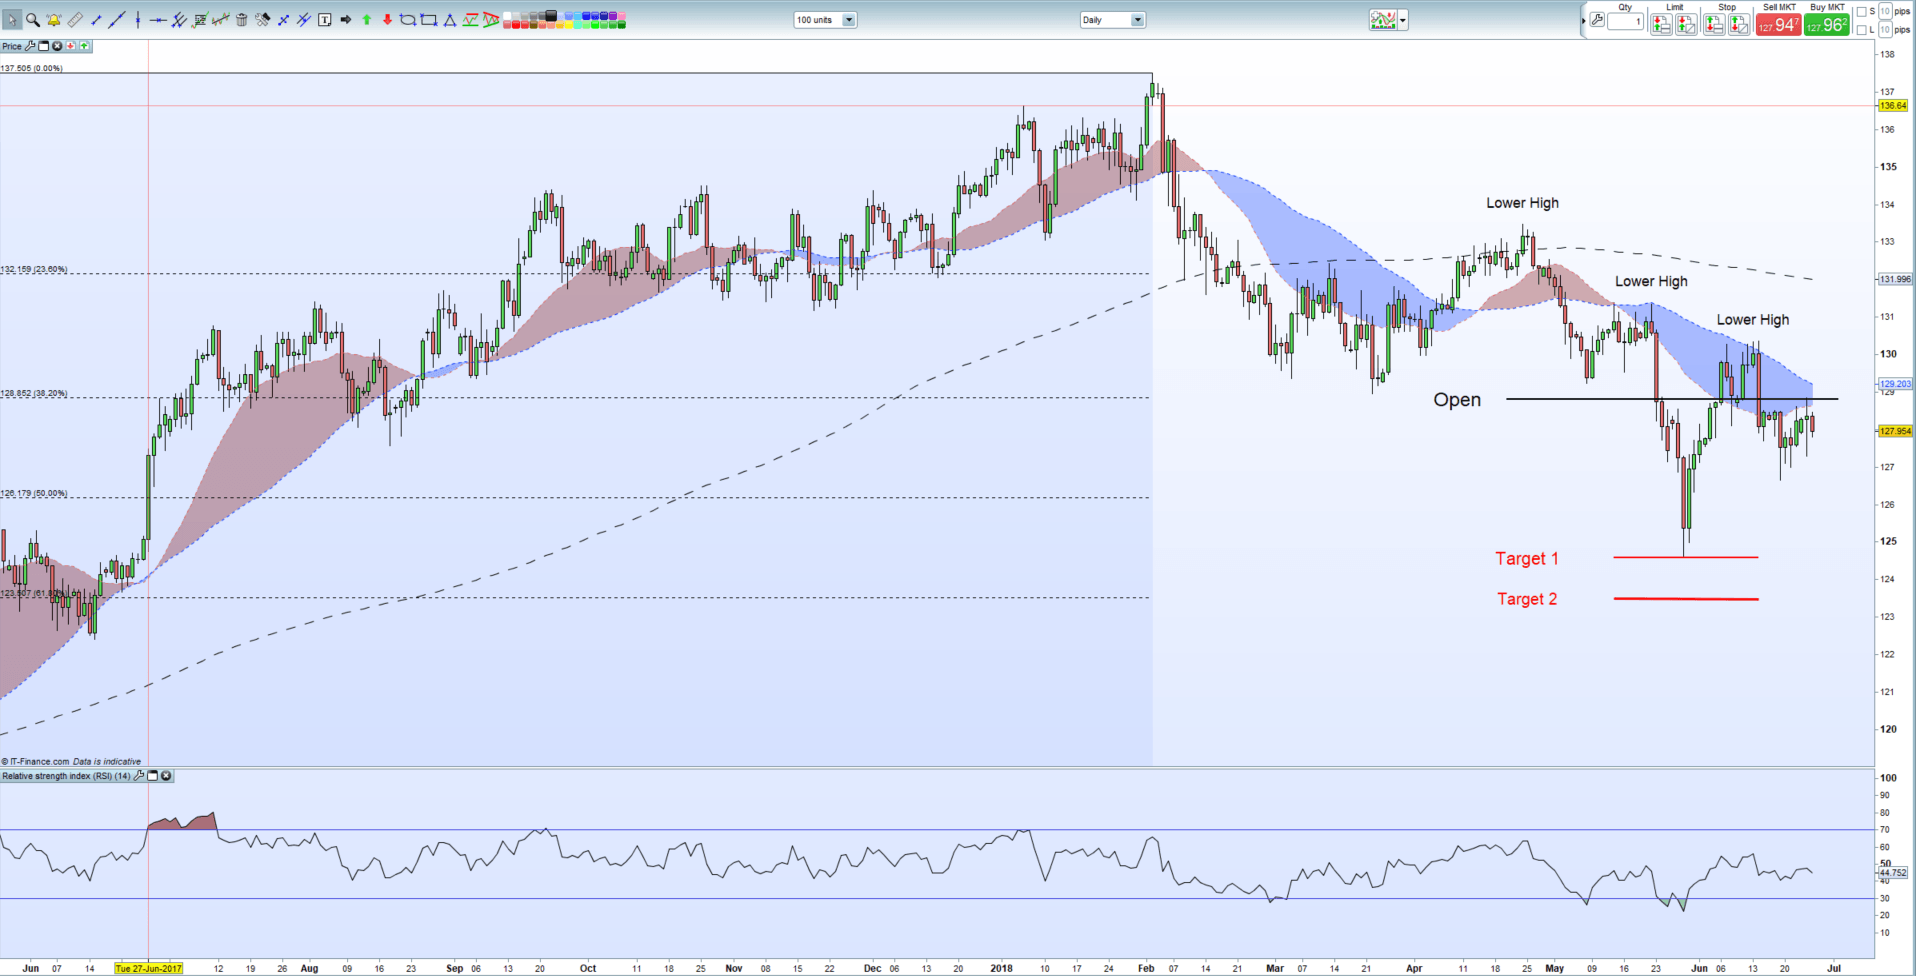1916x976 pixels.
Task: Pick the yellow color swatch
Action: [569, 24]
